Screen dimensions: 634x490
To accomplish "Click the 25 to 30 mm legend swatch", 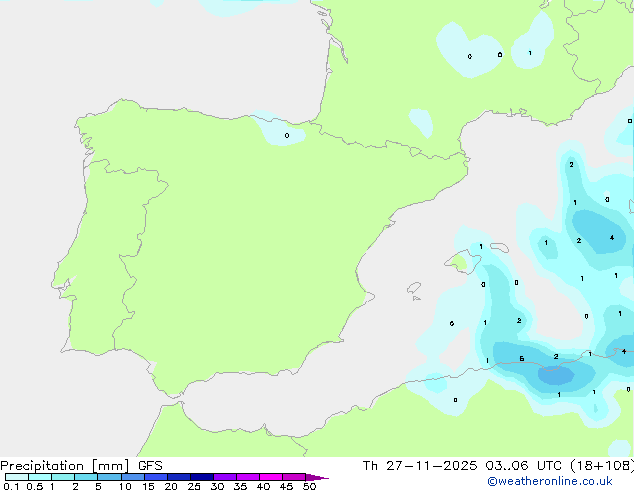I will click(x=201, y=477).
